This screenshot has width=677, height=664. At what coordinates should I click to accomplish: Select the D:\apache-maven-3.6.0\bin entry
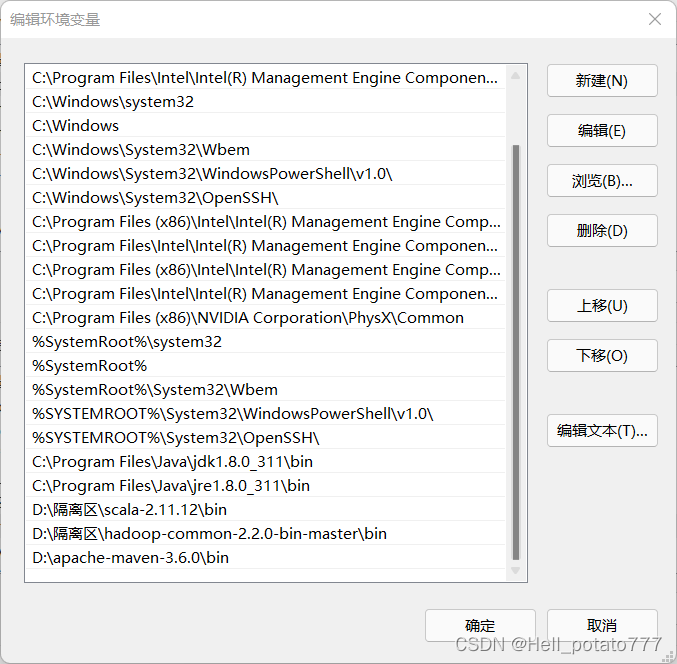(x=265, y=558)
